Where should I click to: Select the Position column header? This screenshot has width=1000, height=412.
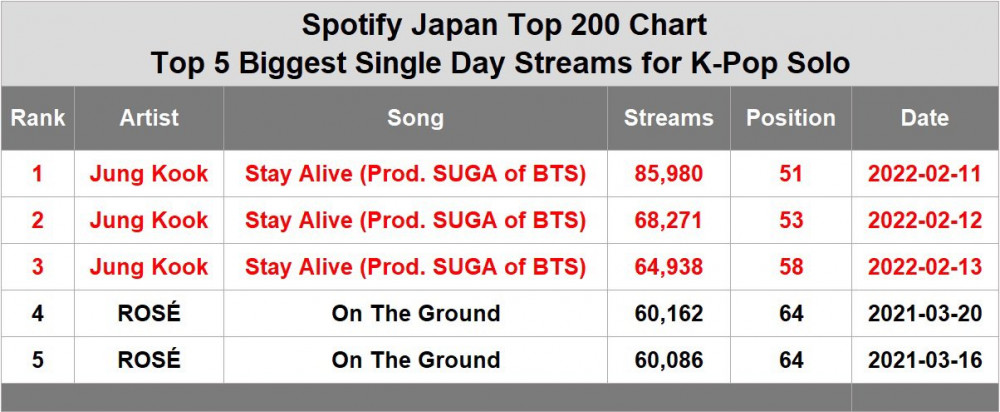pos(791,118)
